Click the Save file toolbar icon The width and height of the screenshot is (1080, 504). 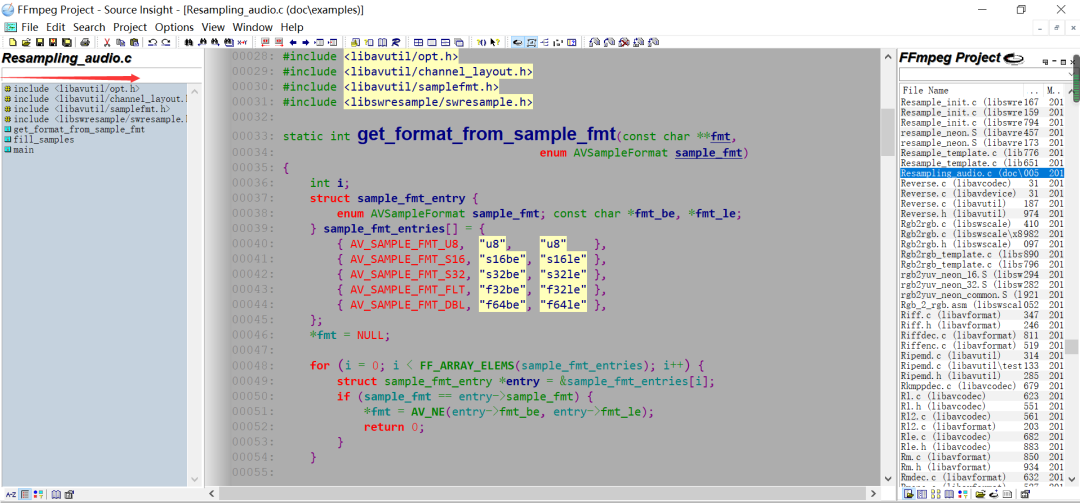tap(39, 42)
